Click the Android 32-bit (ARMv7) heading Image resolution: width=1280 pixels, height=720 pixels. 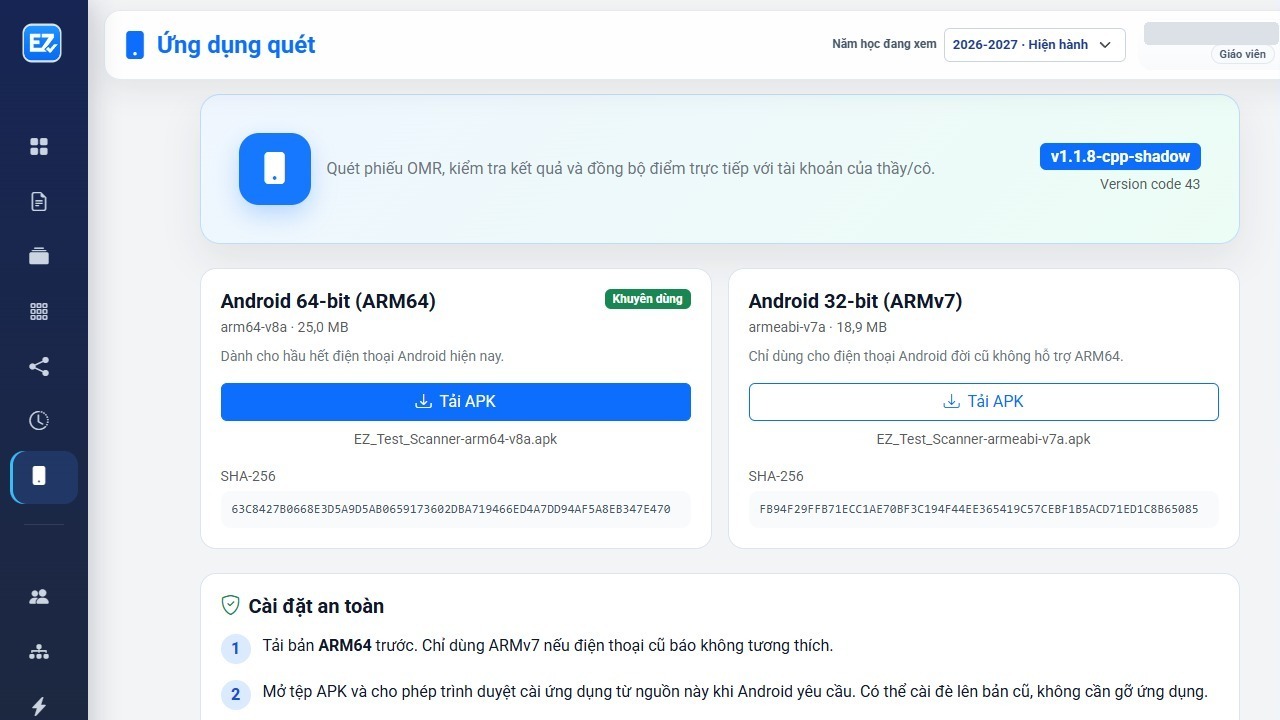[855, 301]
